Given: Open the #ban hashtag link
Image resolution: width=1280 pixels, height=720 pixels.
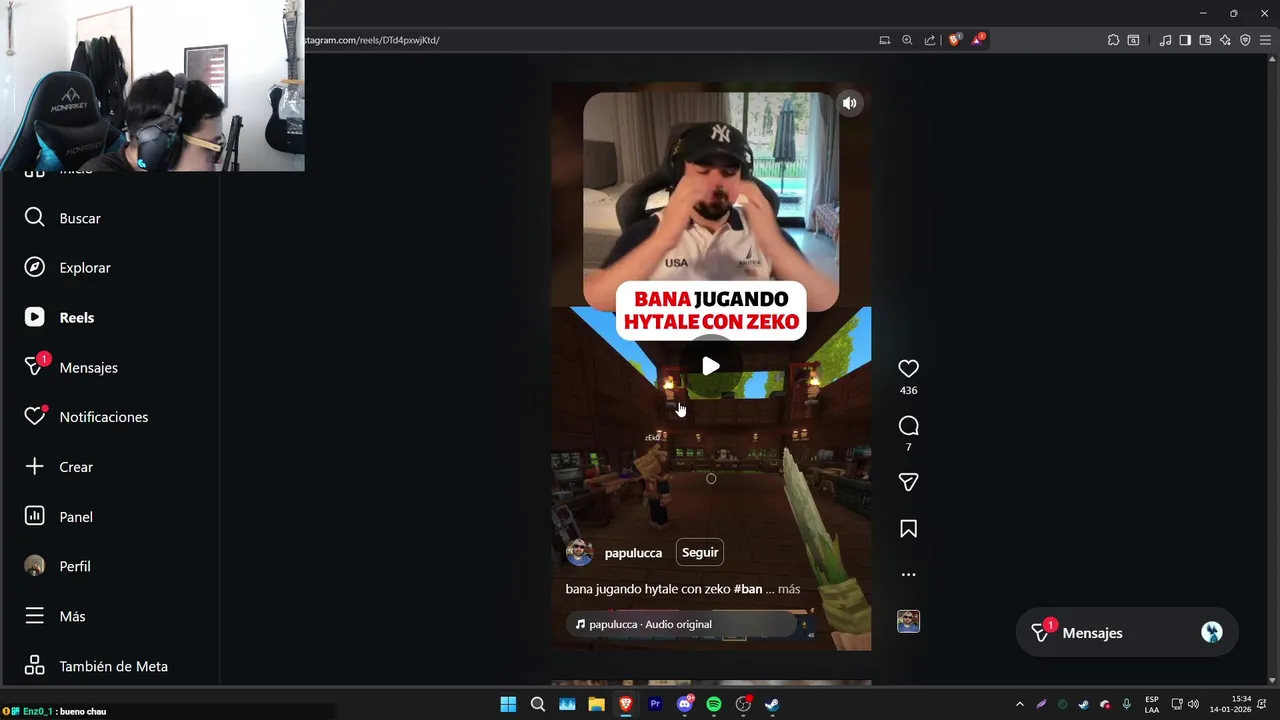Looking at the screenshot, I should coord(748,589).
